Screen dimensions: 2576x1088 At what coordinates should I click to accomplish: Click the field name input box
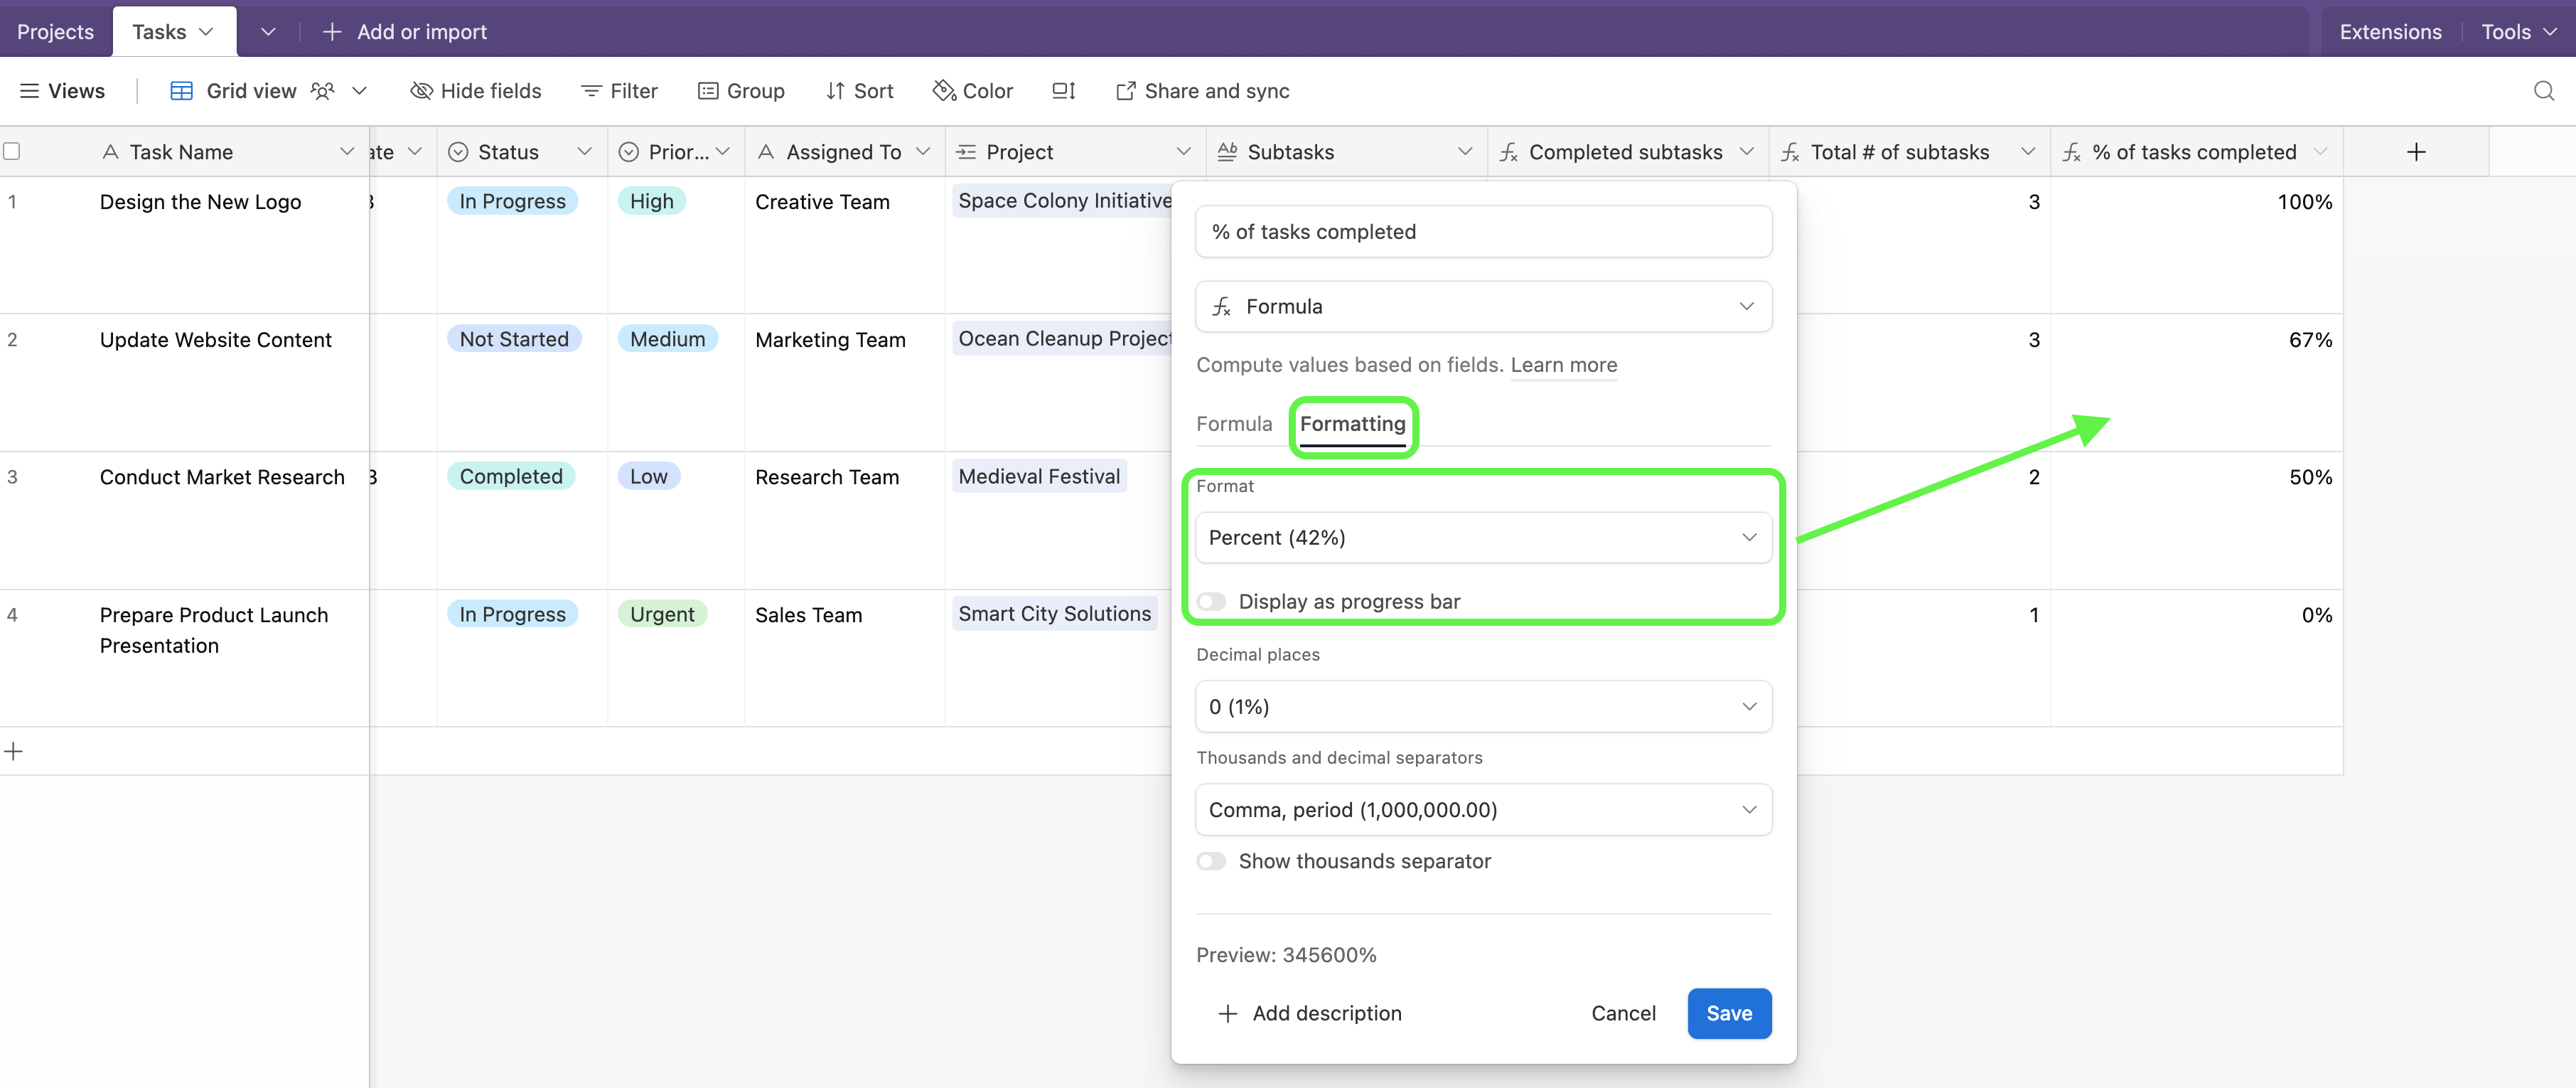[x=1483, y=232]
